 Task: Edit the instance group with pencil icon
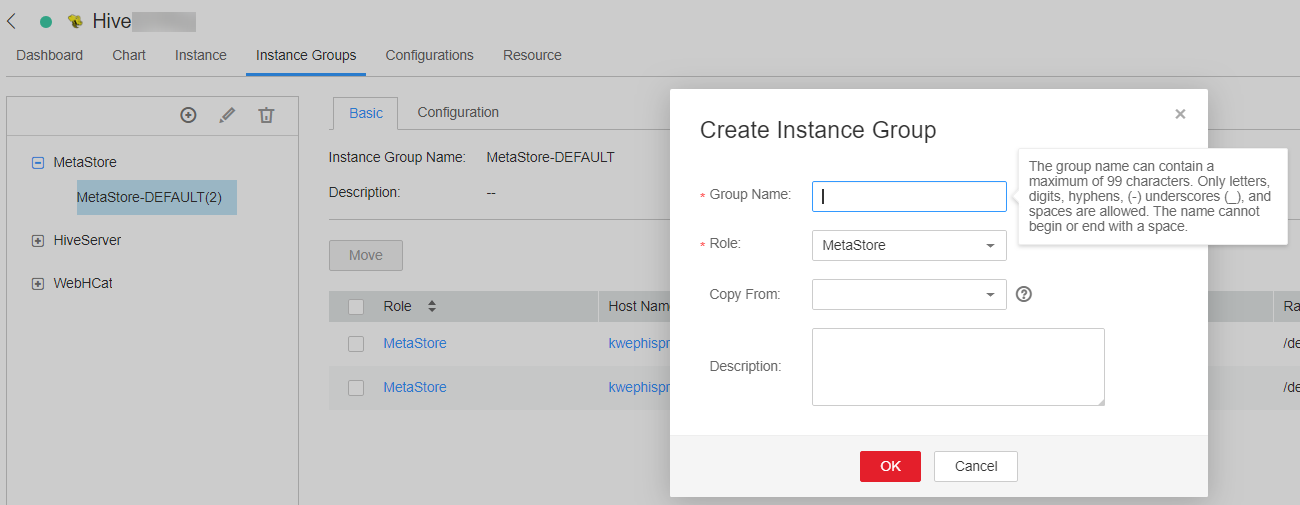pos(227,115)
